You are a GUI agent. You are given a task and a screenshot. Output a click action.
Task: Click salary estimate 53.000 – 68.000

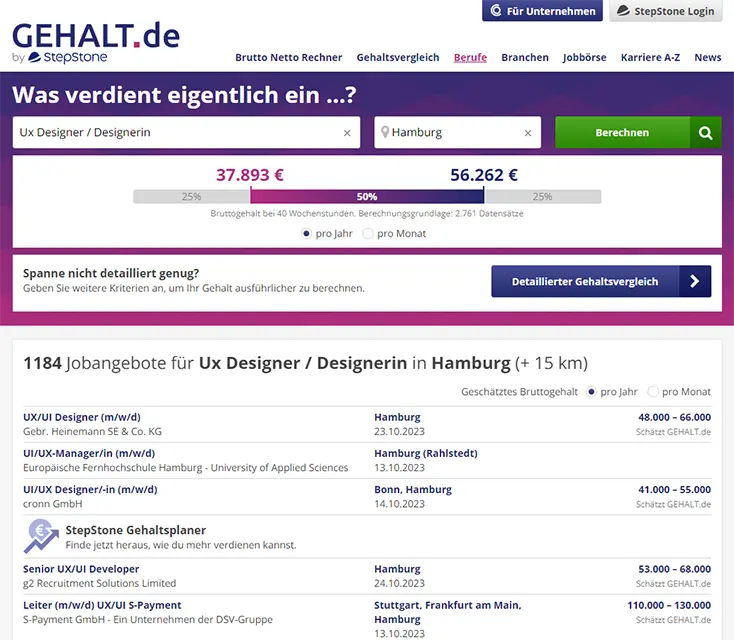coord(675,569)
